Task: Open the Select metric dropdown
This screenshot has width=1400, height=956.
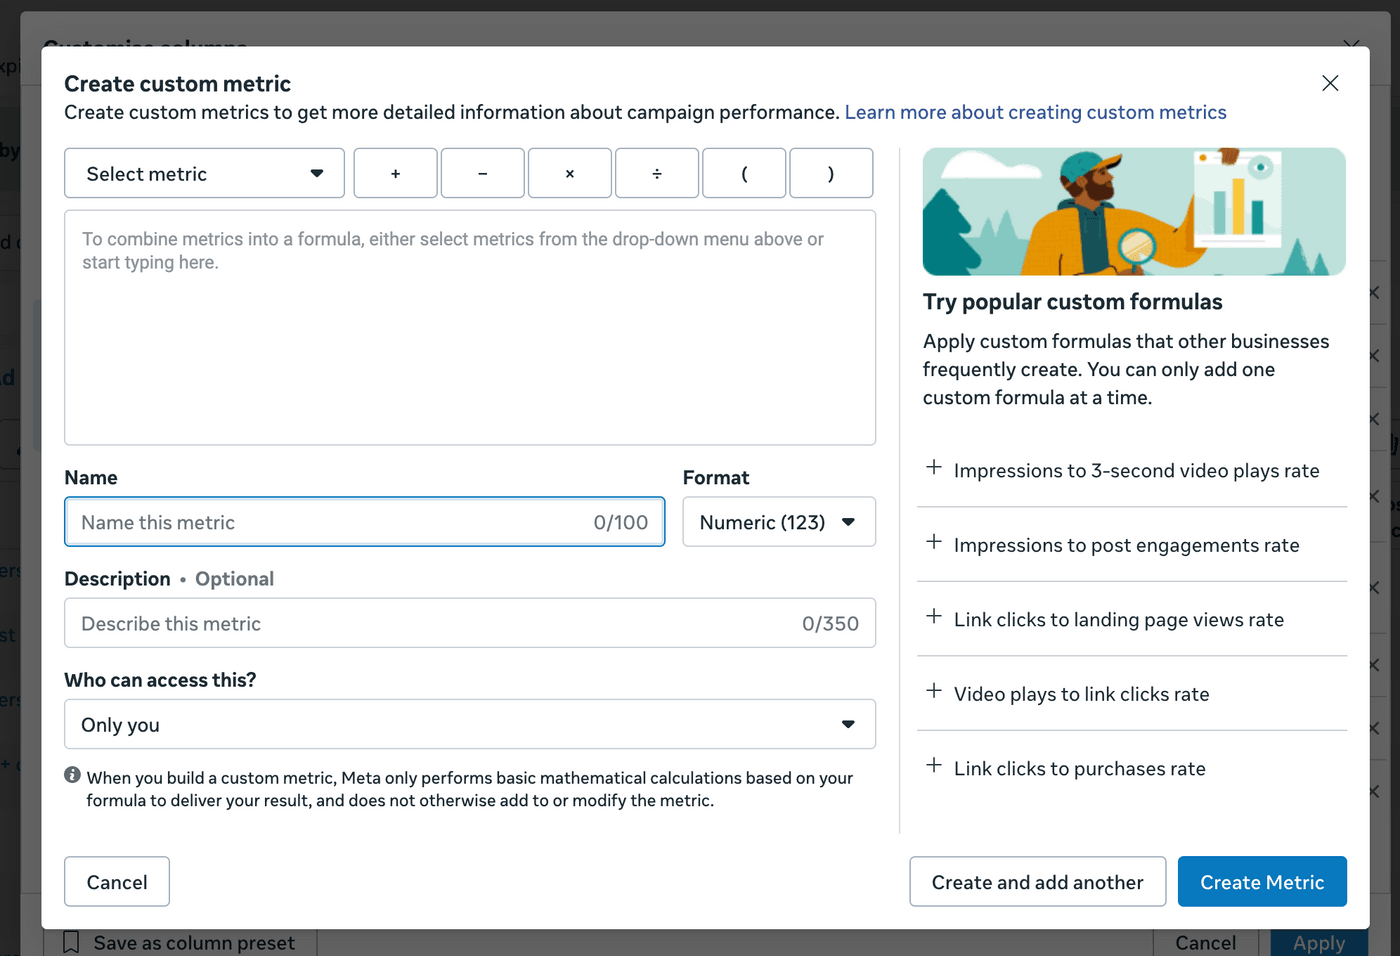Action: click(204, 174)
